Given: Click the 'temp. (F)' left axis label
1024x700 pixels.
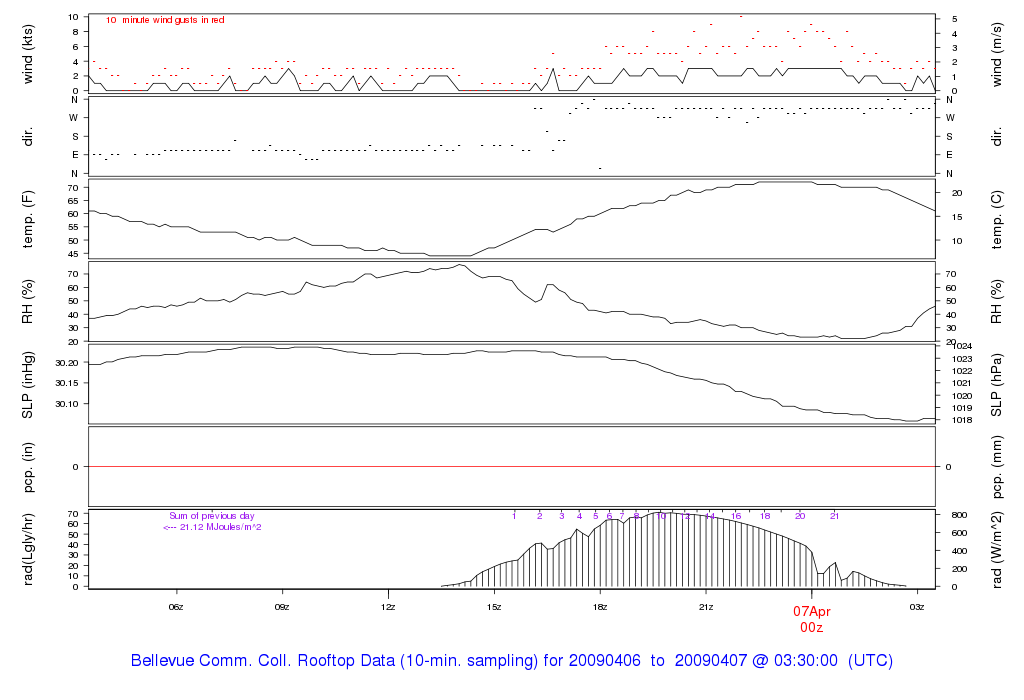Looking at the screenshot, I should pyautogui.click(x=28, y=219).
